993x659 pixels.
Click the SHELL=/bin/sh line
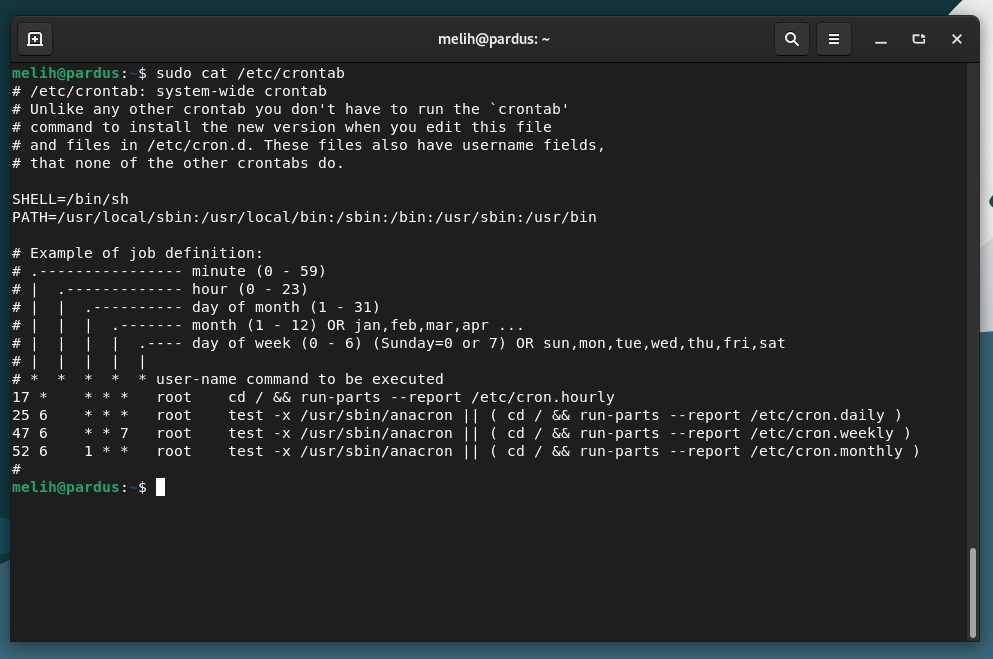70,199
